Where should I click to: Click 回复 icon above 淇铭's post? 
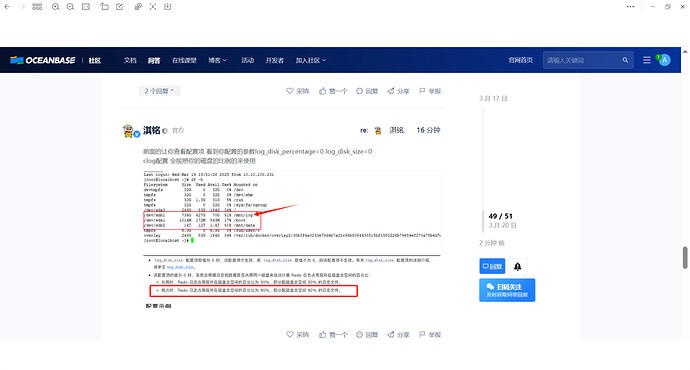[367, 91]
